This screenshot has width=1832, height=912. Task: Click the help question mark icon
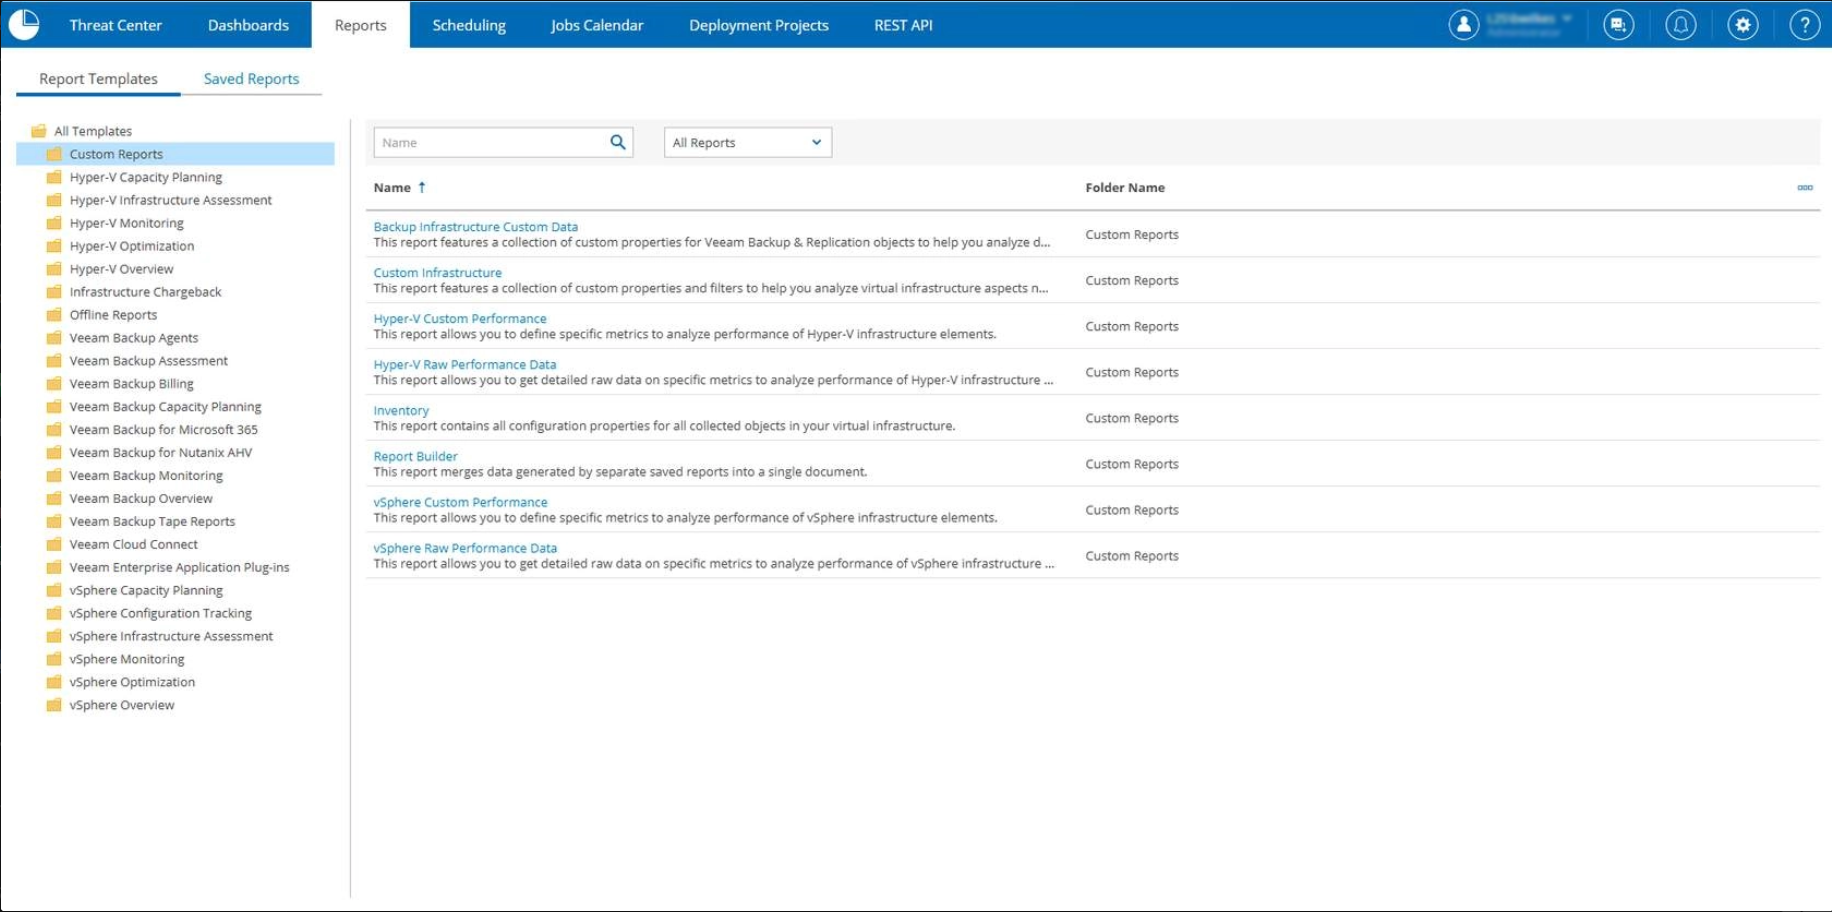click(x=1804, y=25)
